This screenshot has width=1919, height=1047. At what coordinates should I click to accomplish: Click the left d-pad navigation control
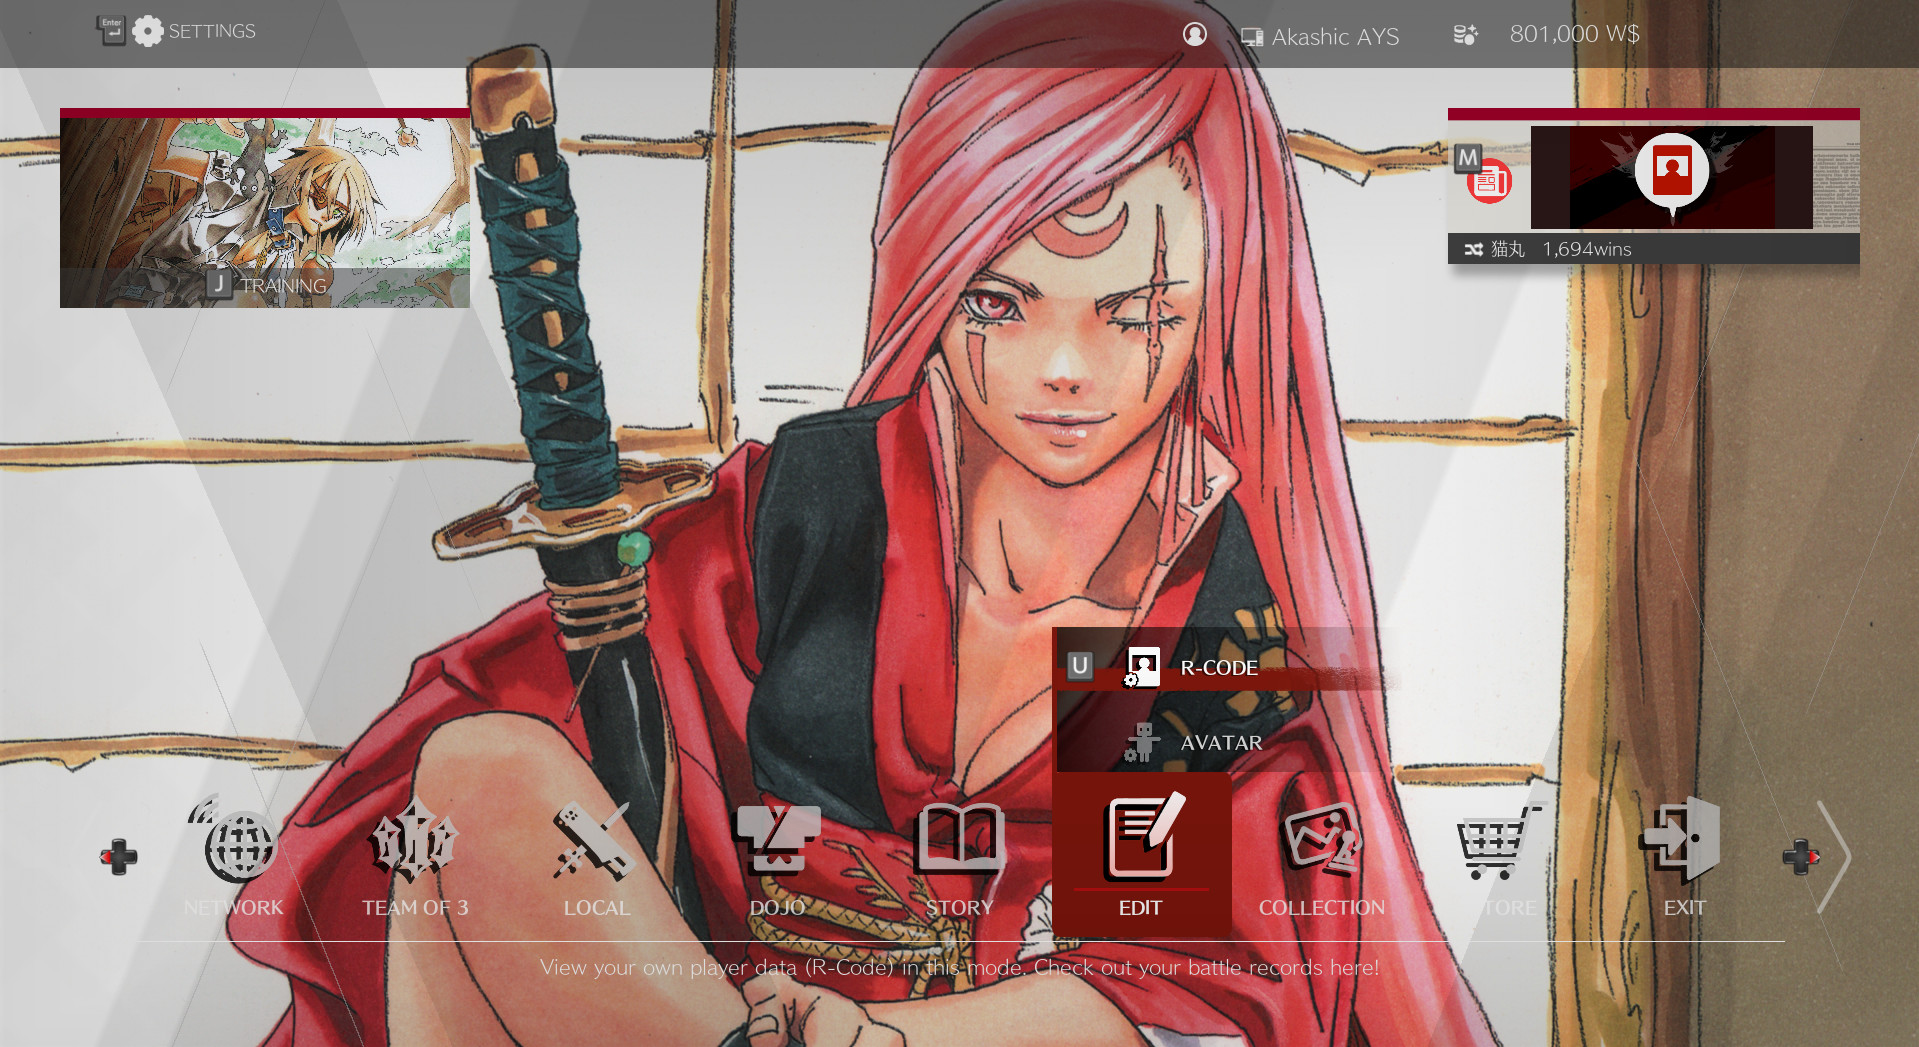click(x=118, y=855)
